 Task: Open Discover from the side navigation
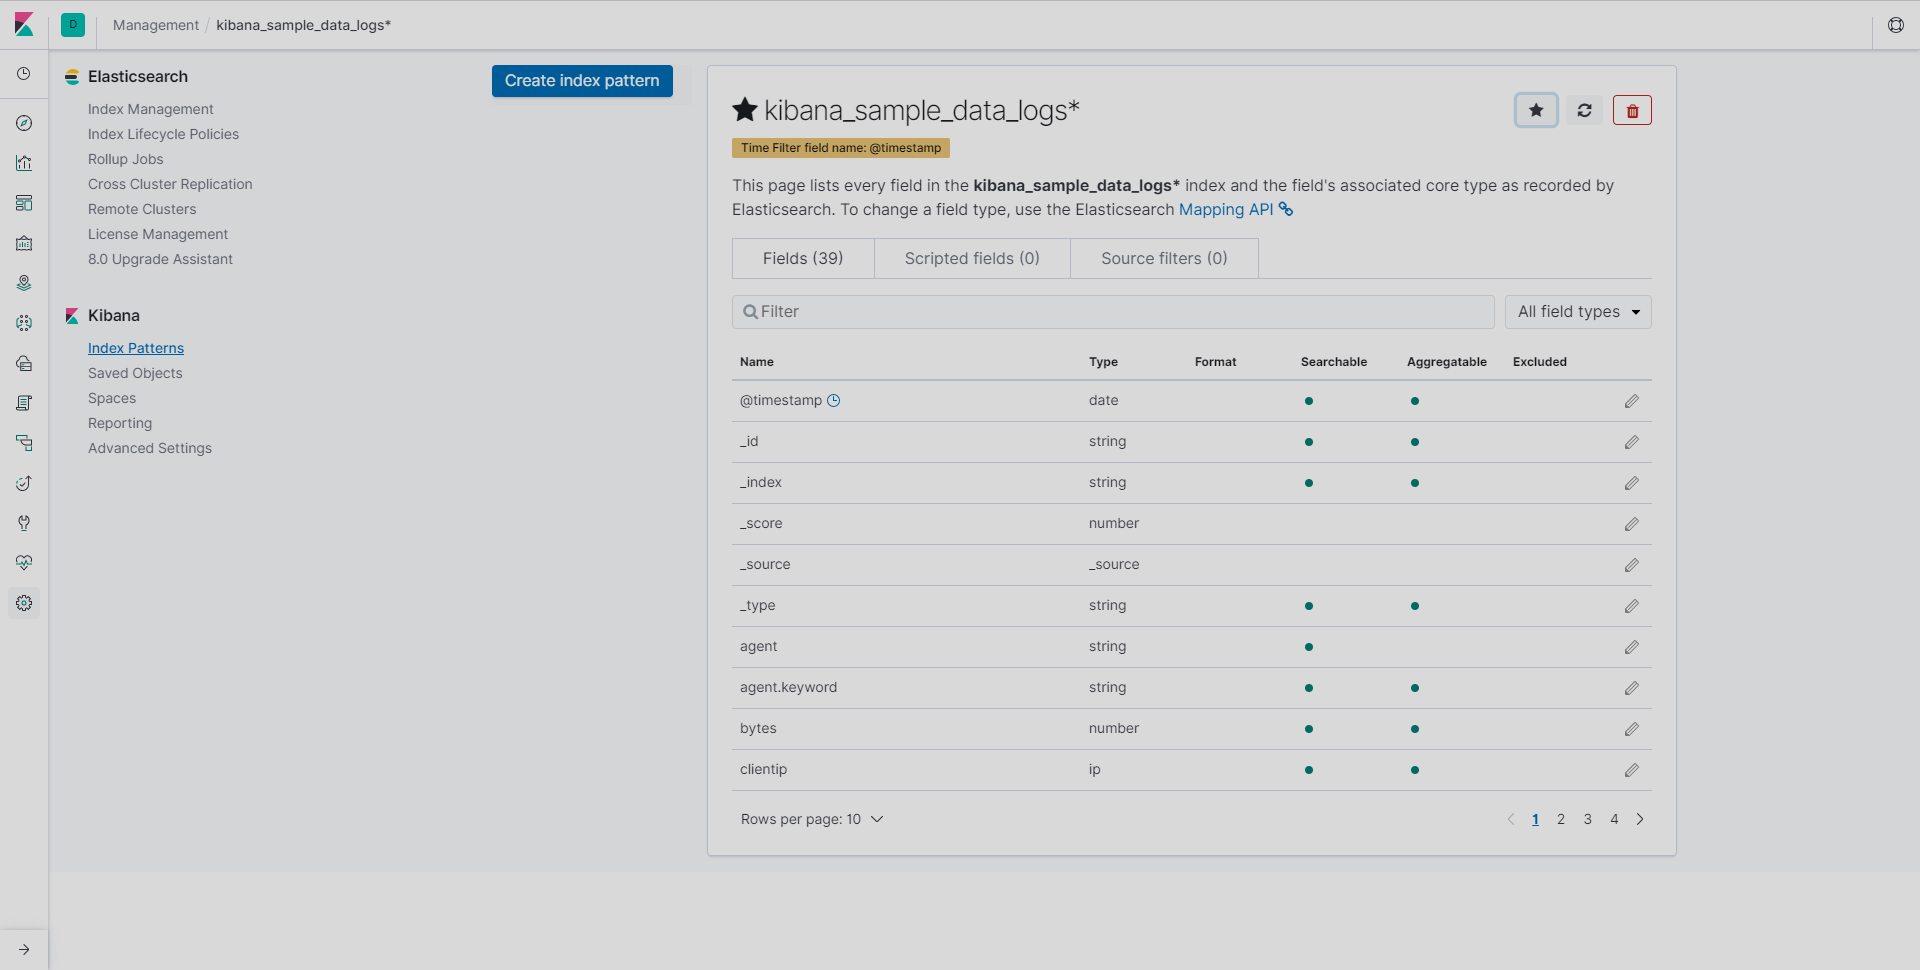pos(24,123)
